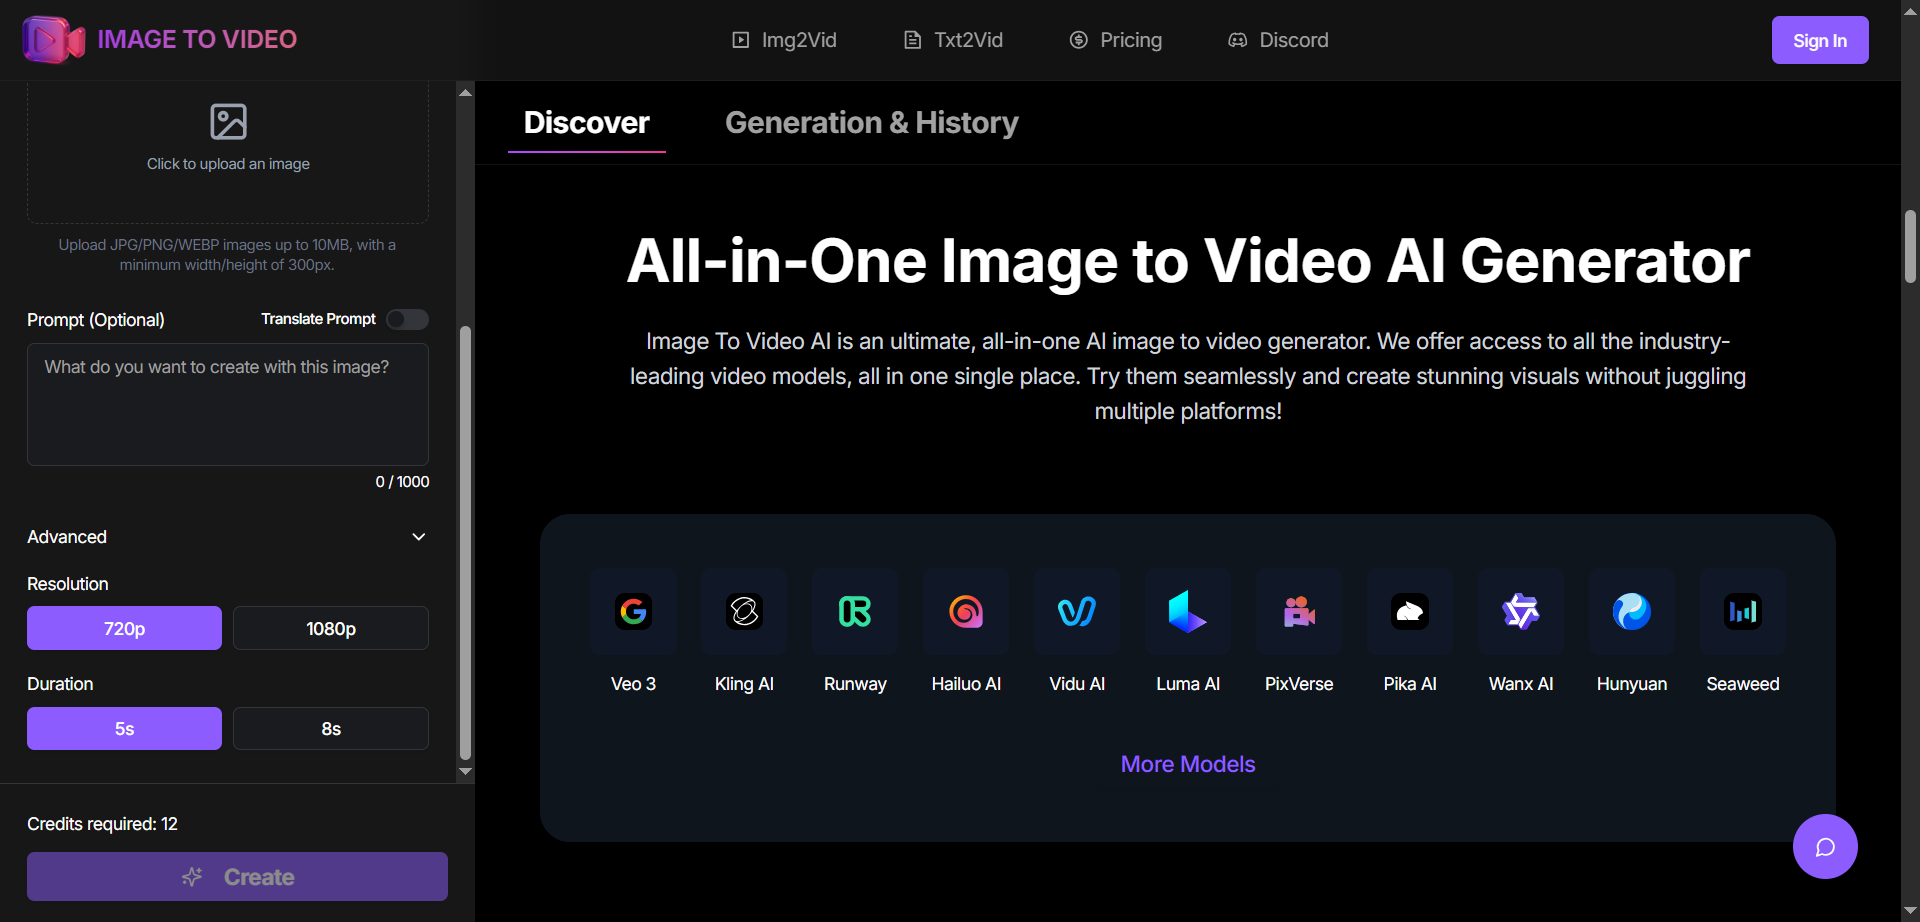The image size is (1920, 922).
Task: Choose the Runway model icon
Action: click(x=855, y=612)
